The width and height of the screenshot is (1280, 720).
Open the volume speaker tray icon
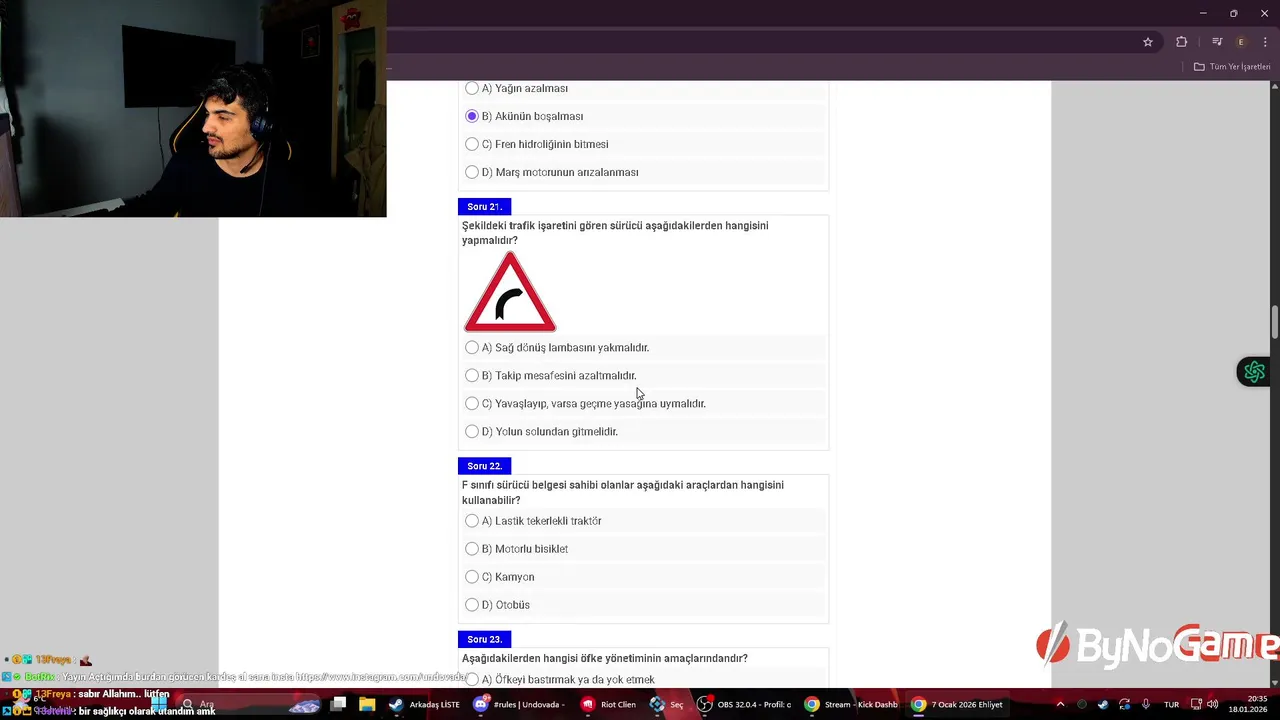click(x=1212, y=704)
